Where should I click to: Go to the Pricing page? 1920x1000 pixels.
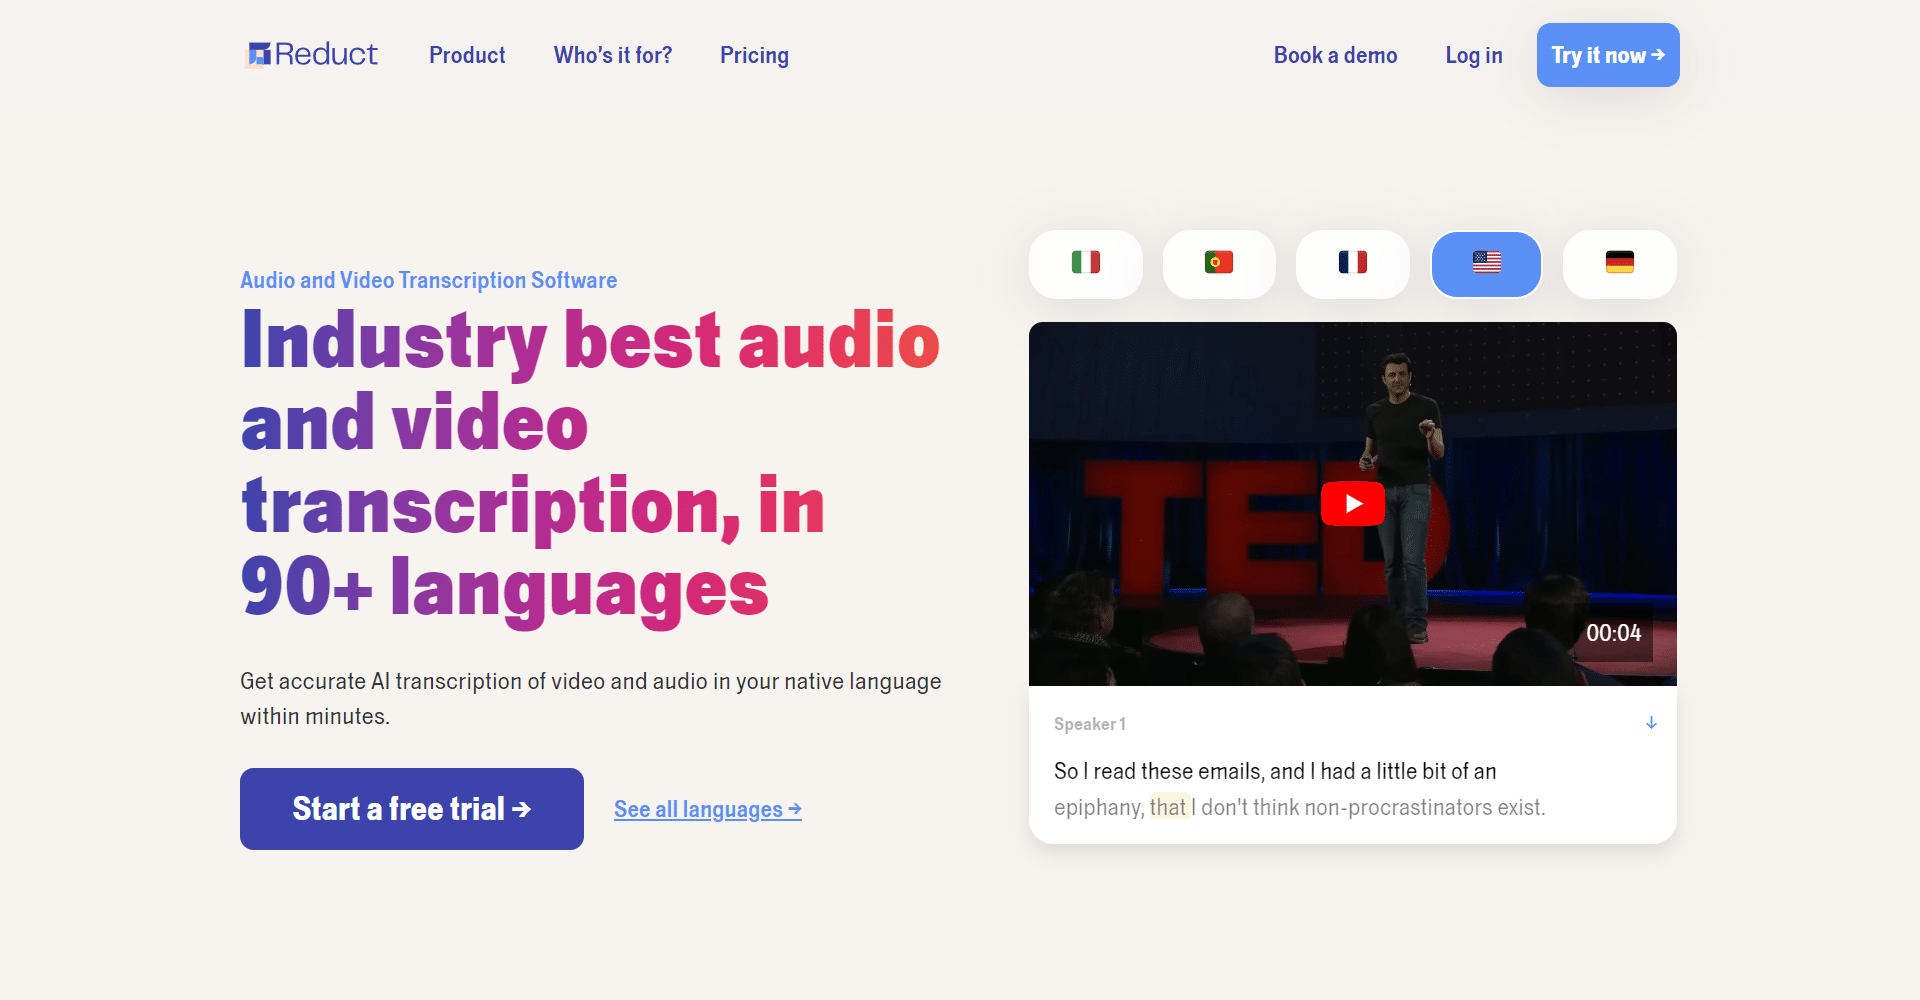pyautogui.click(x=754, y=55)
